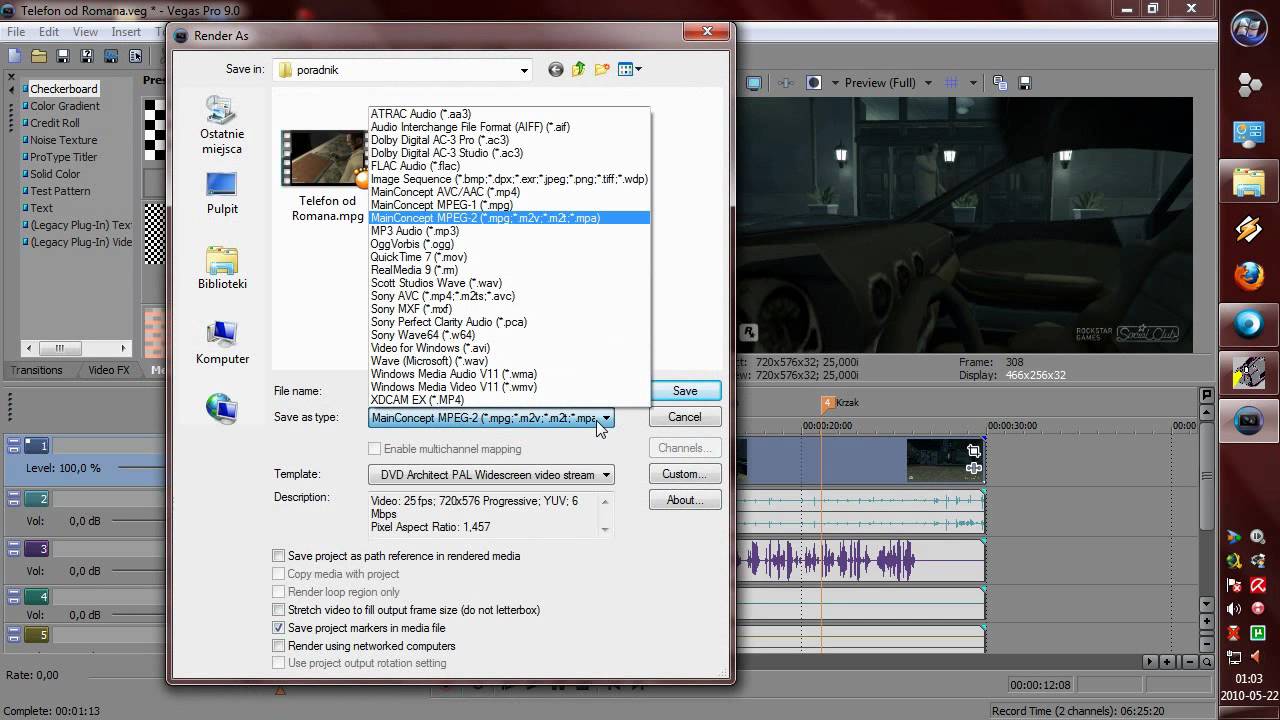
Task: Click the Winamp lightning icon in taskbar
Action: (1249, 229)
